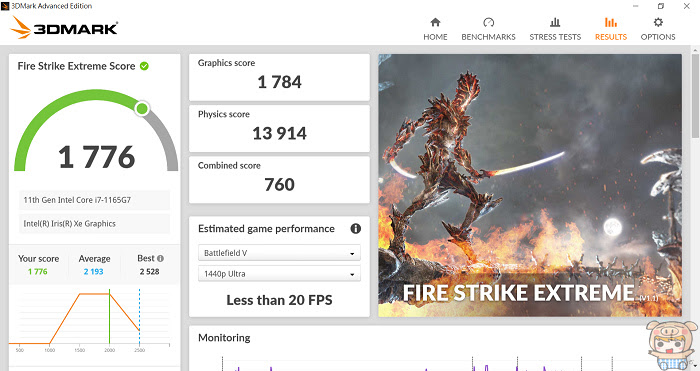Restore down the 3DMark window
Screen dimensions: 700x371
661,6
